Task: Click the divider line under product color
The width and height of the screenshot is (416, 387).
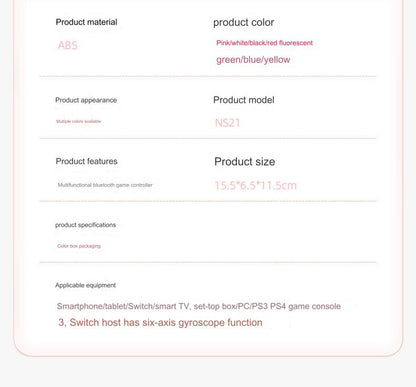Action: point(208,77)
